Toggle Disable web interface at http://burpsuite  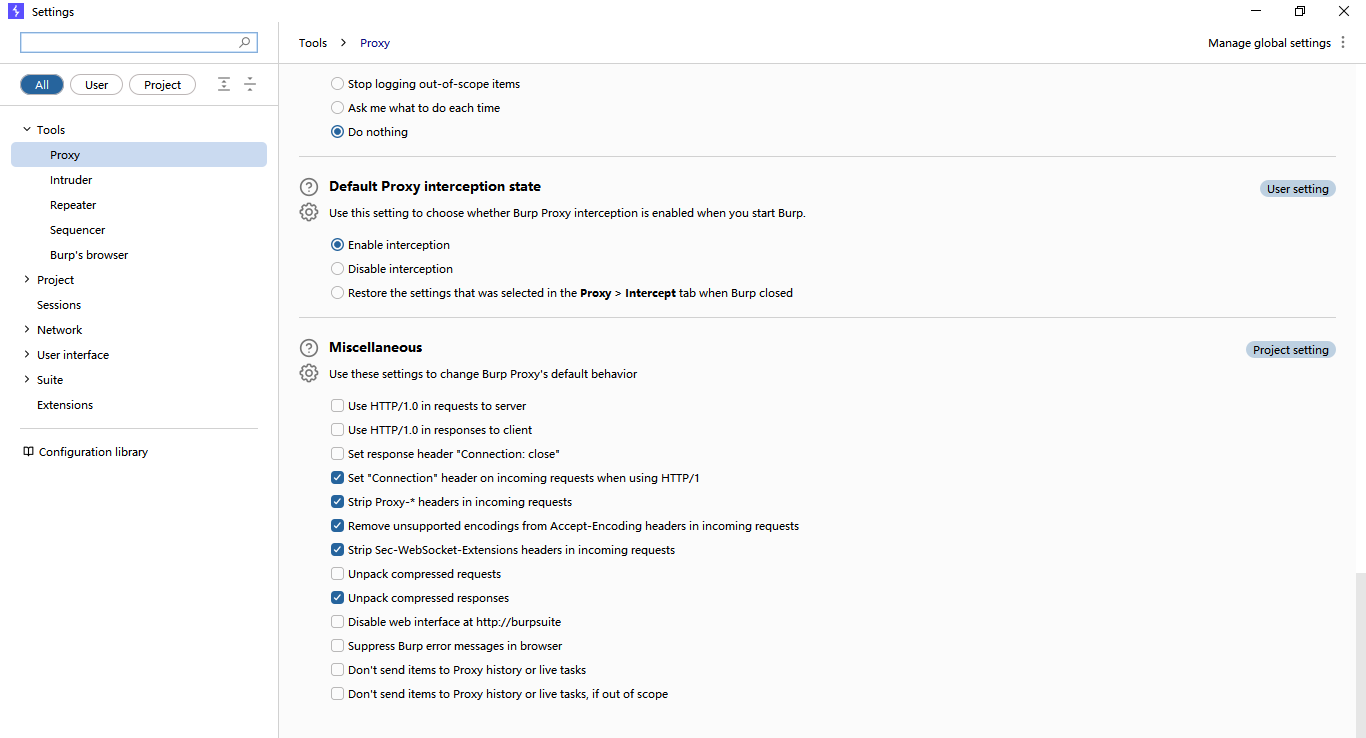(337, 622)
